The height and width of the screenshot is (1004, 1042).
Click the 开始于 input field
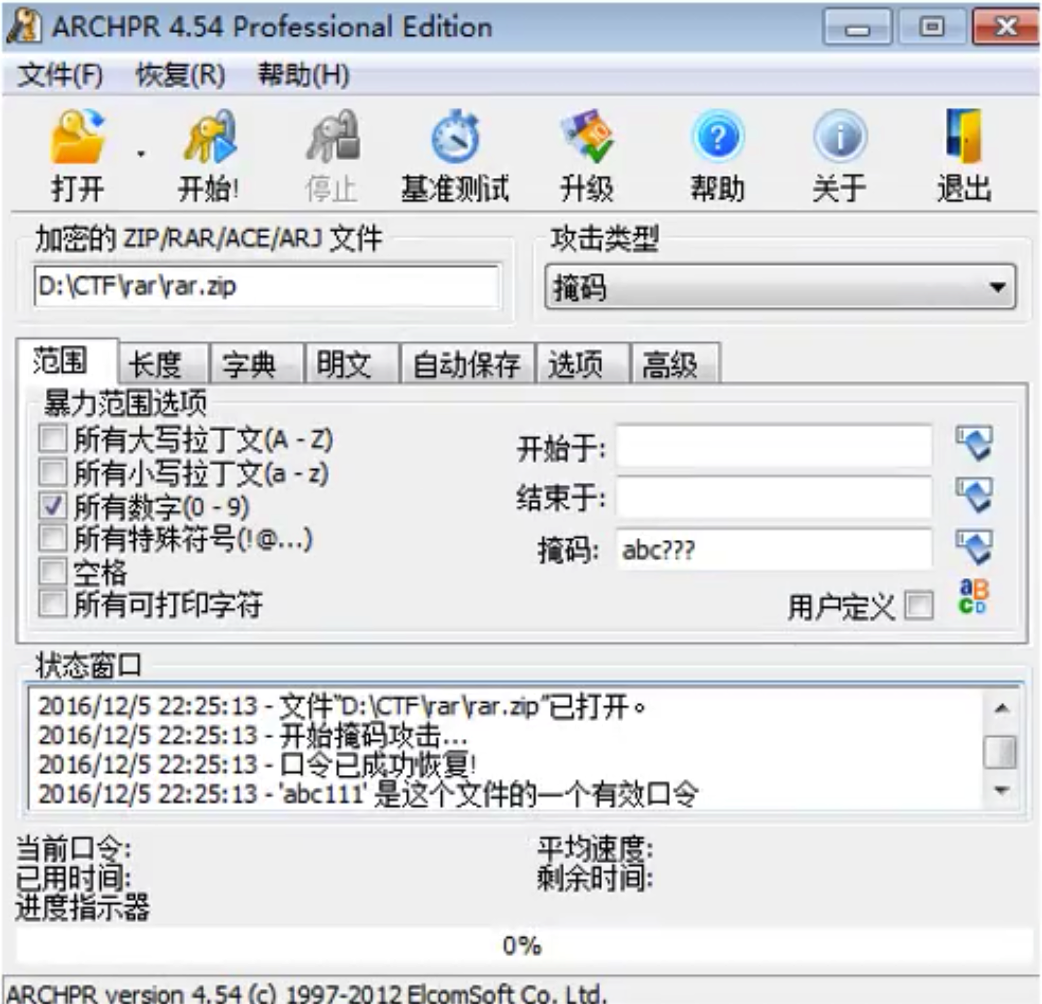point(774,446)
